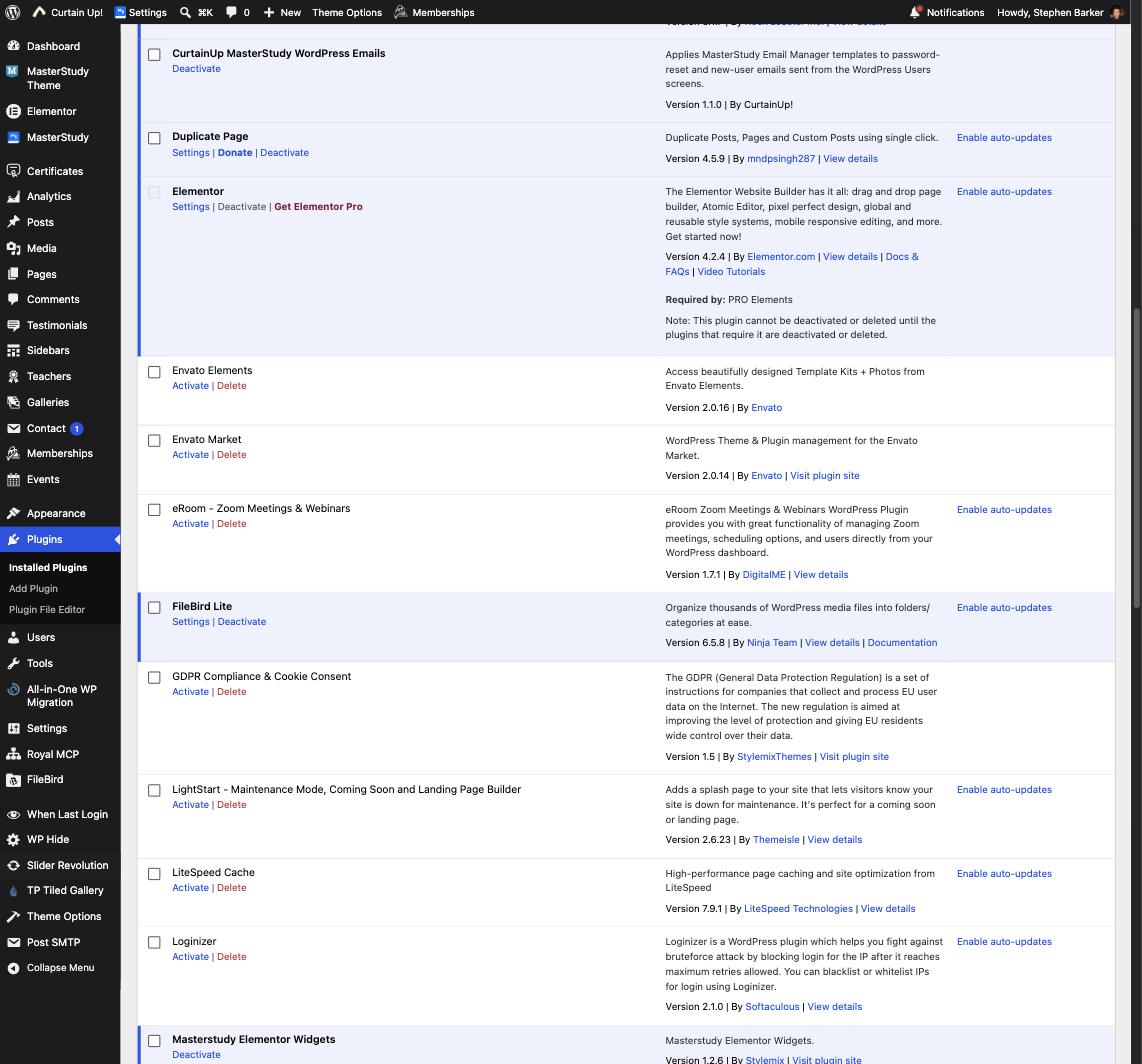
Task: Open the Curtain Up! site menu
Action: pos(68,12)
